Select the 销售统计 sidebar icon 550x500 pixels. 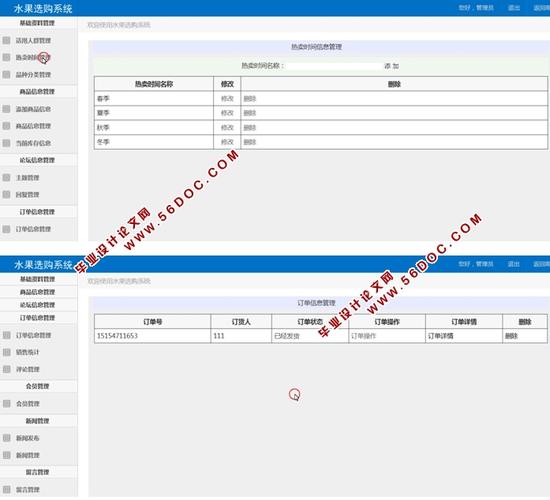click(x=6, y=352)
